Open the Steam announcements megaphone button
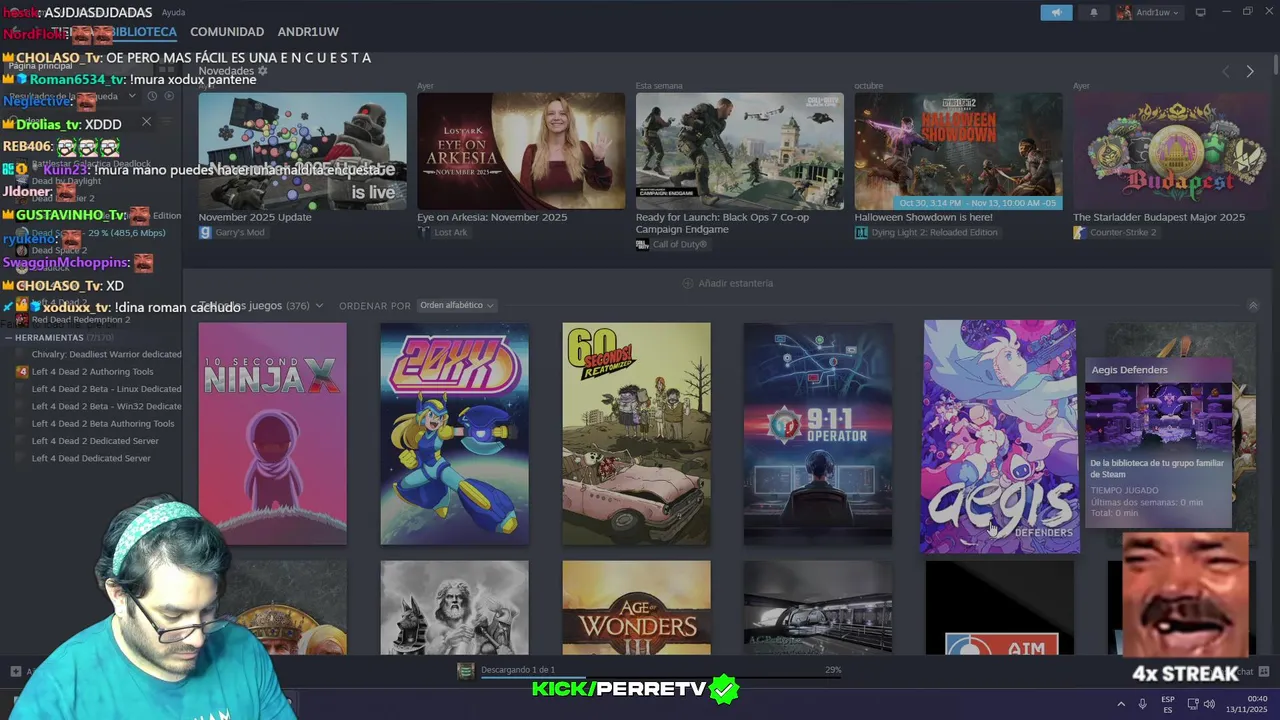The height and width of the screenshot is (720, 1280). point(1056,13)
